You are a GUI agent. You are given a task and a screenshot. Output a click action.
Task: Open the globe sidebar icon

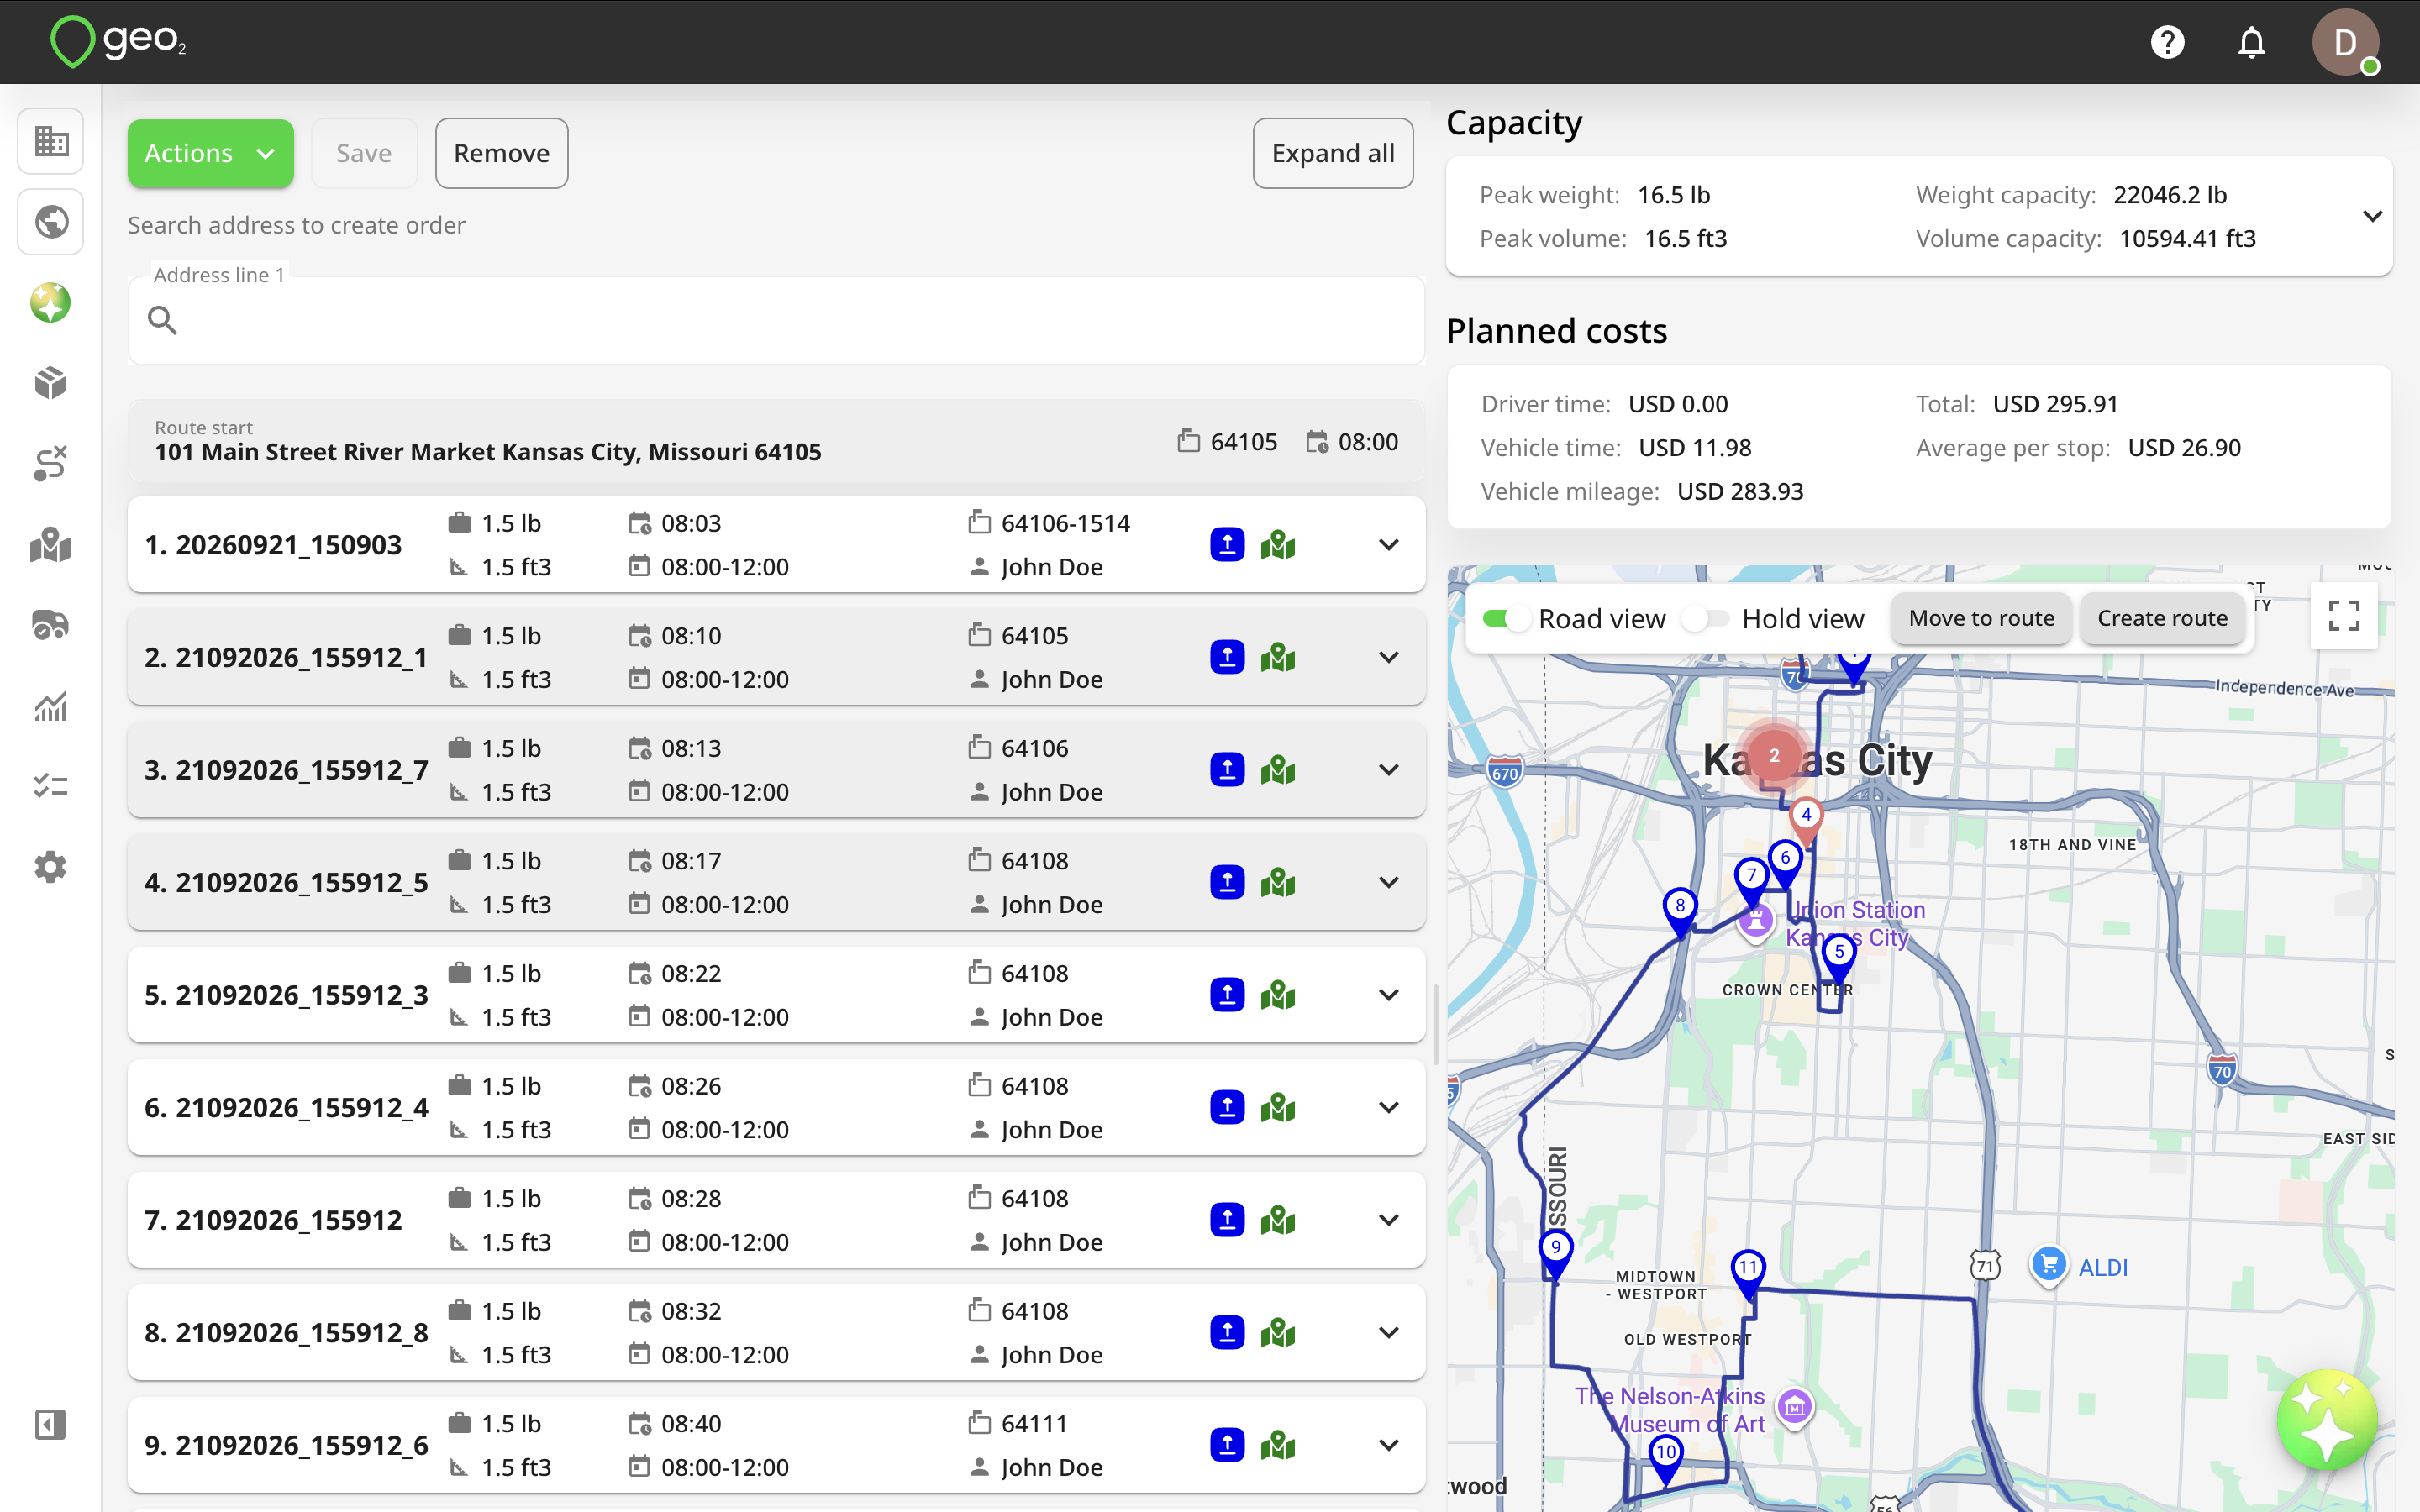click(51, 222)
